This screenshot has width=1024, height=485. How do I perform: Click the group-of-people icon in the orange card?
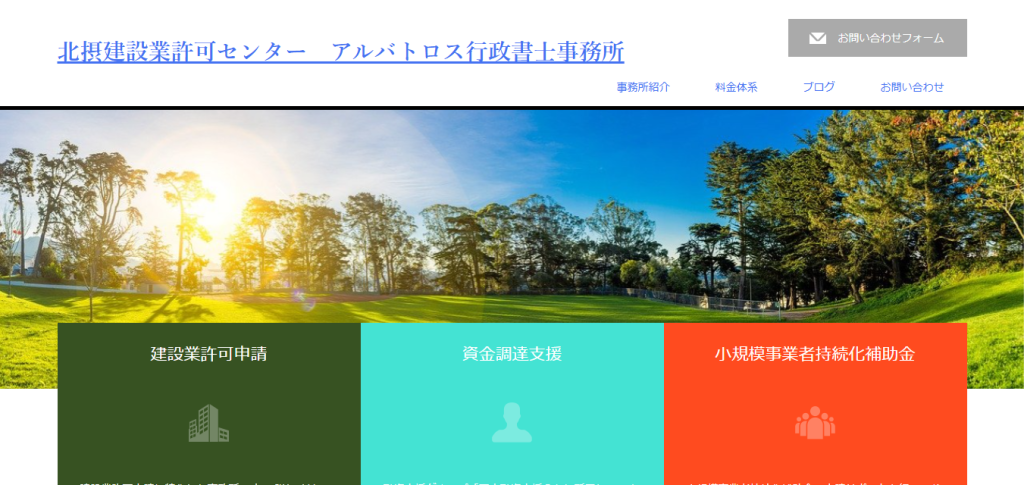click(814, 423)
